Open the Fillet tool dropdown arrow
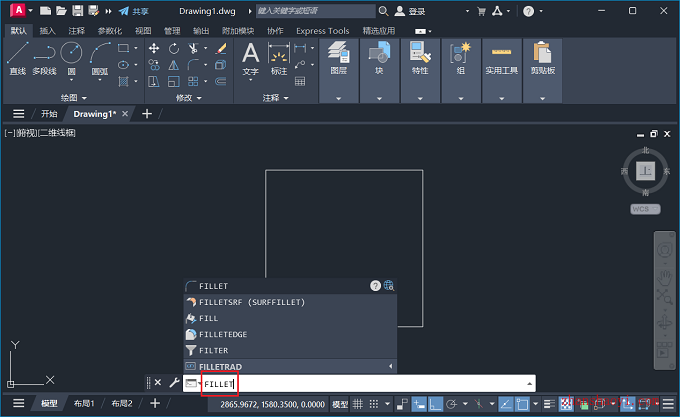Viewport: 680px width, 417px height. (206, 65)
